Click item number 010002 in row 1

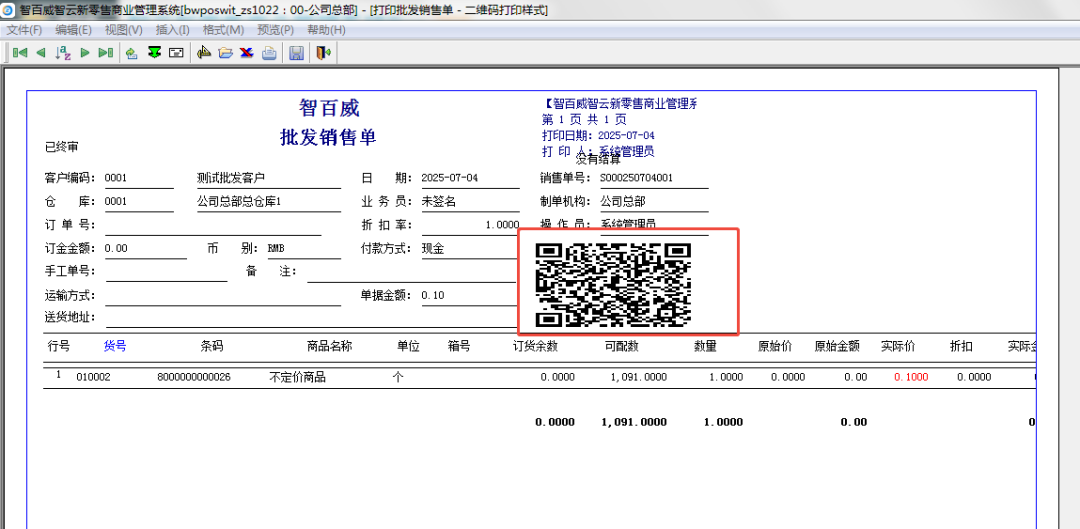[x=94, y=377]
